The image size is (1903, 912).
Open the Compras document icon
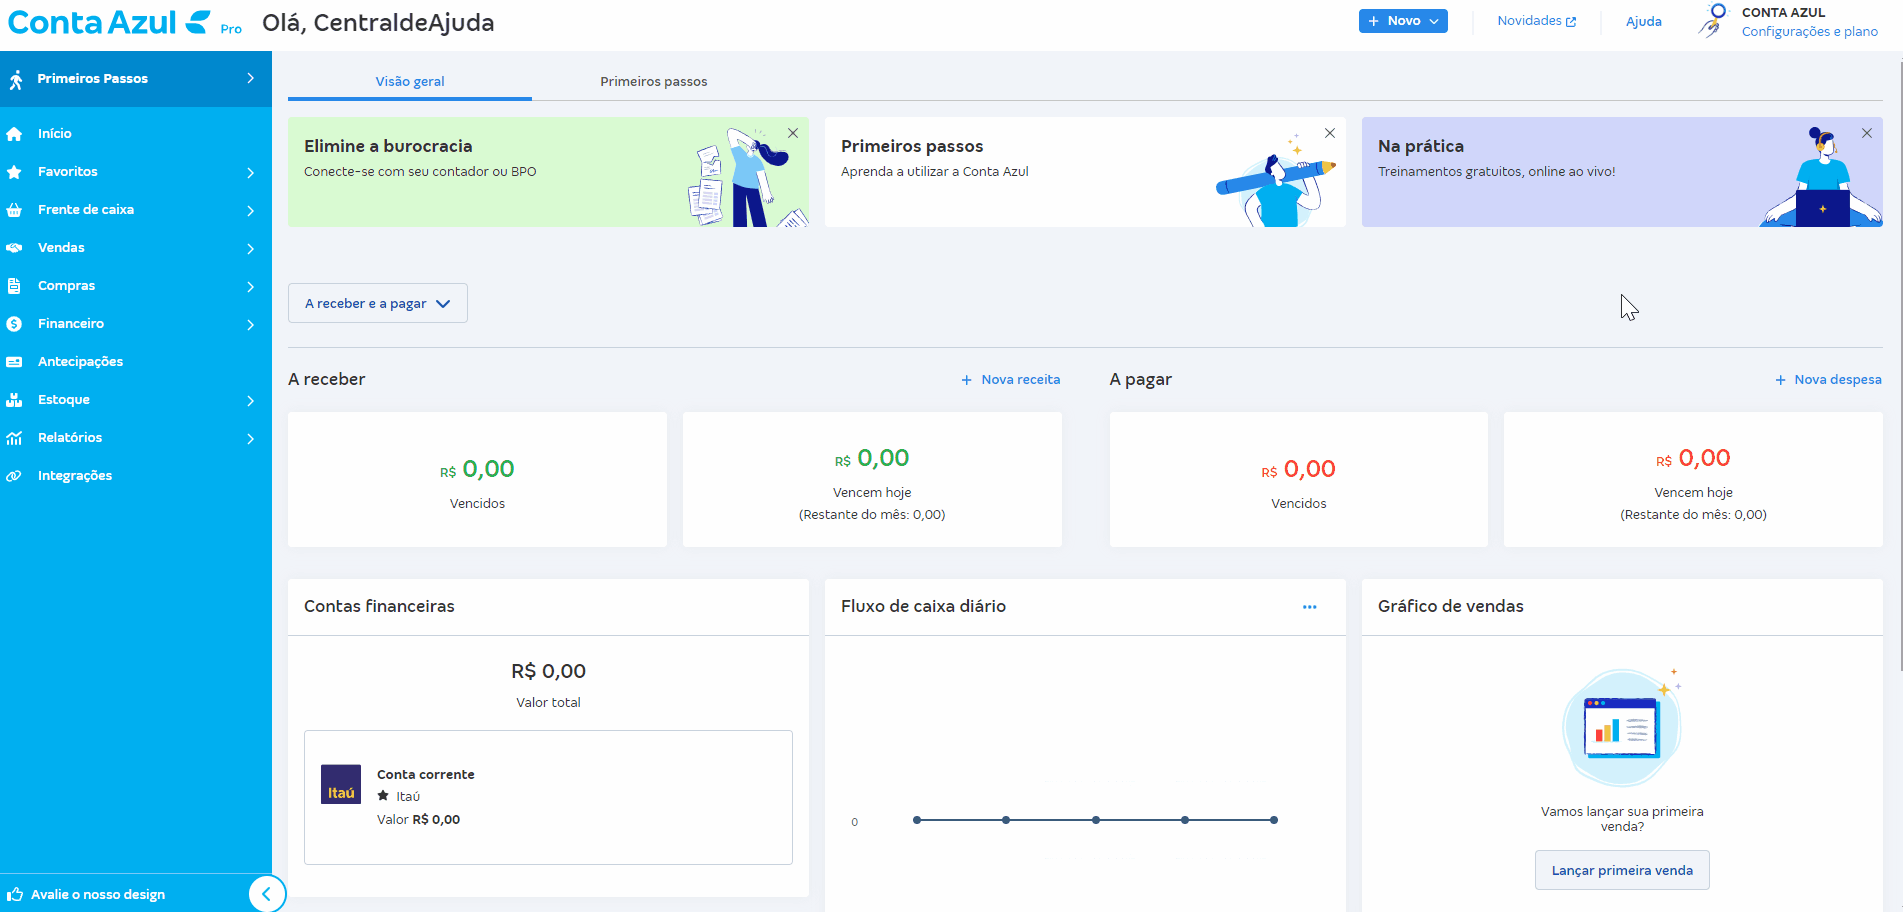[x=14, y=286]
